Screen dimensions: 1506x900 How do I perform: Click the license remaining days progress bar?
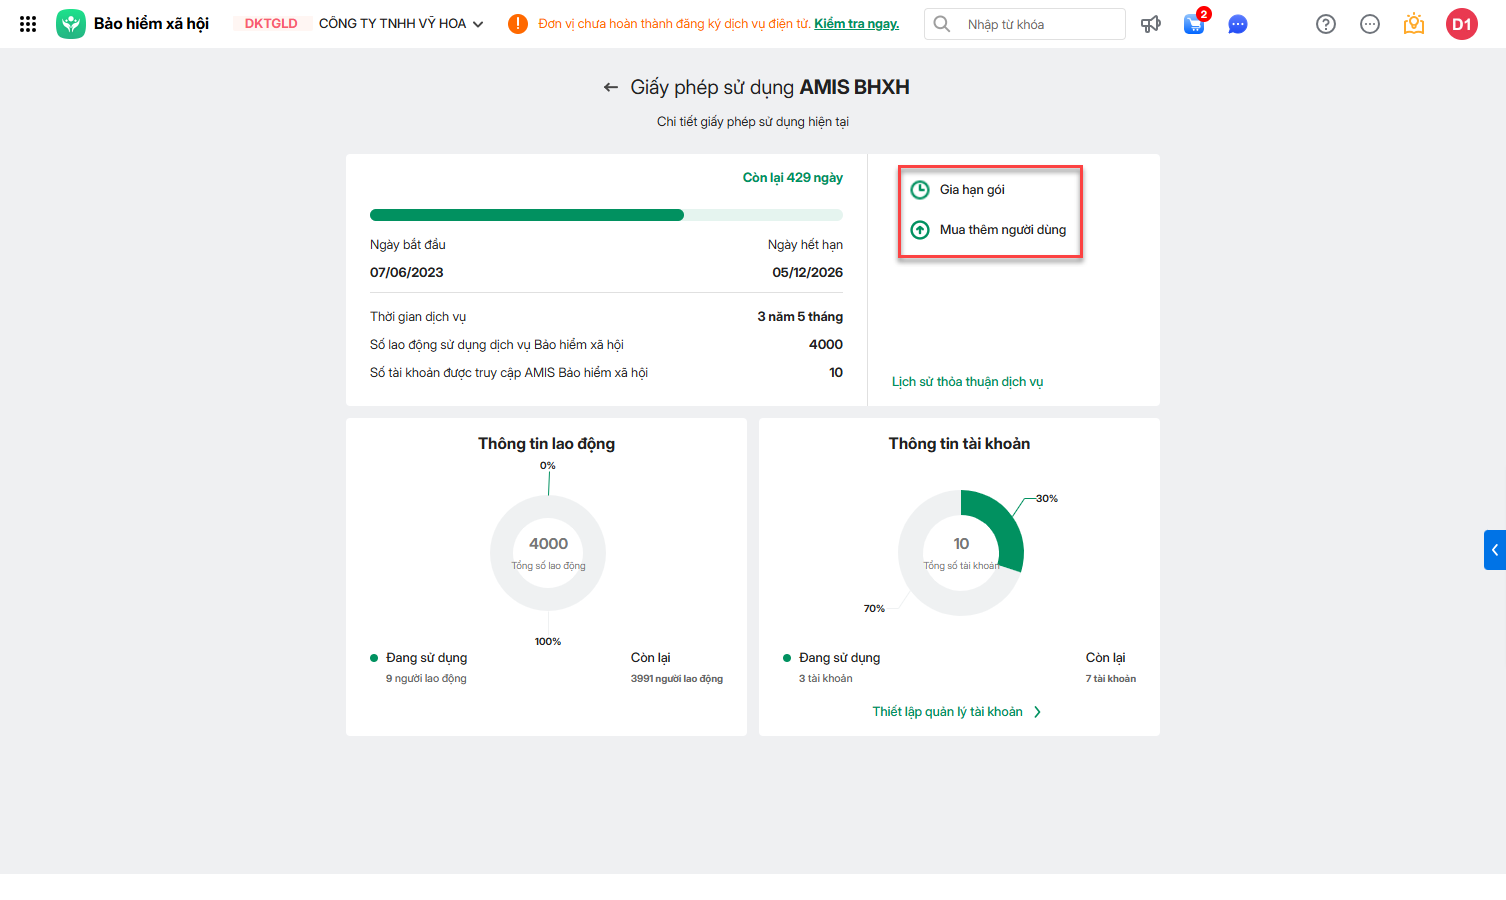point(606,215)
